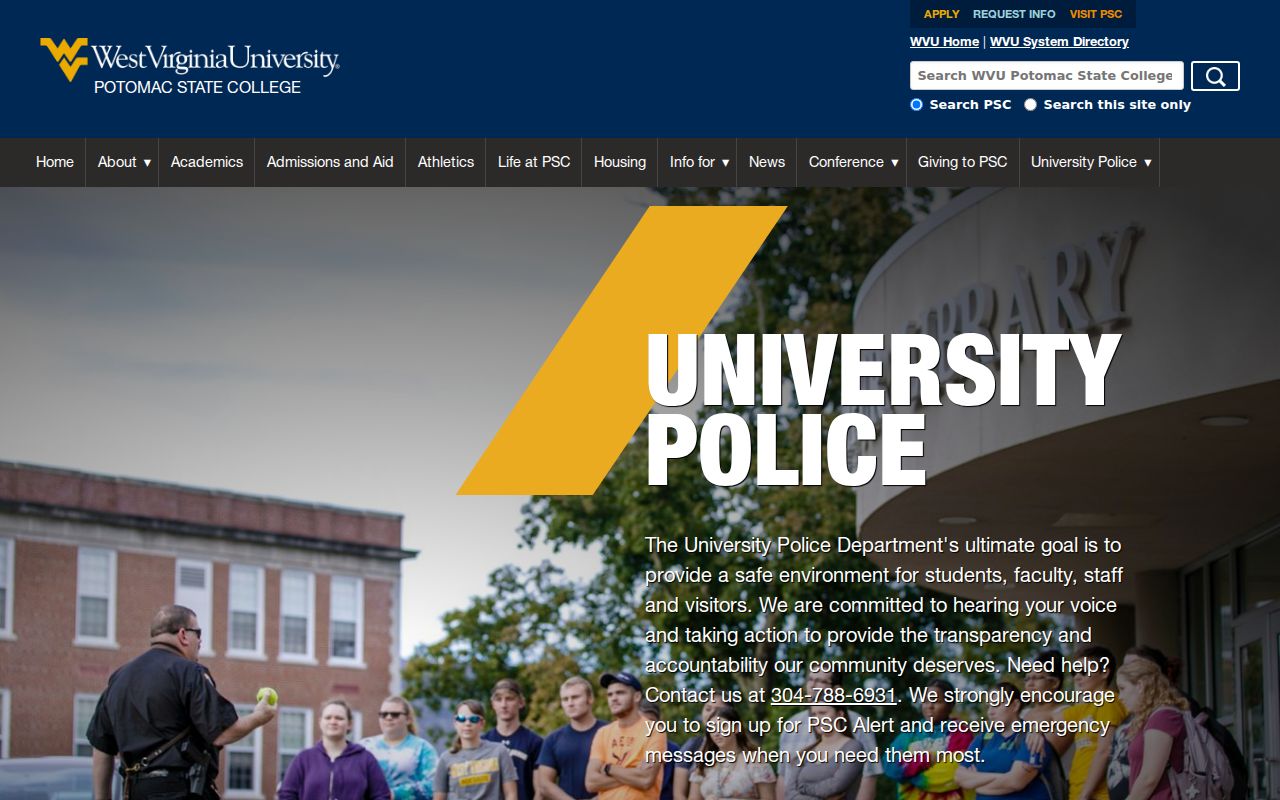Open Giving to PSC page
The width and height of the screenshot is (1280, 800).
click(963, 162)
